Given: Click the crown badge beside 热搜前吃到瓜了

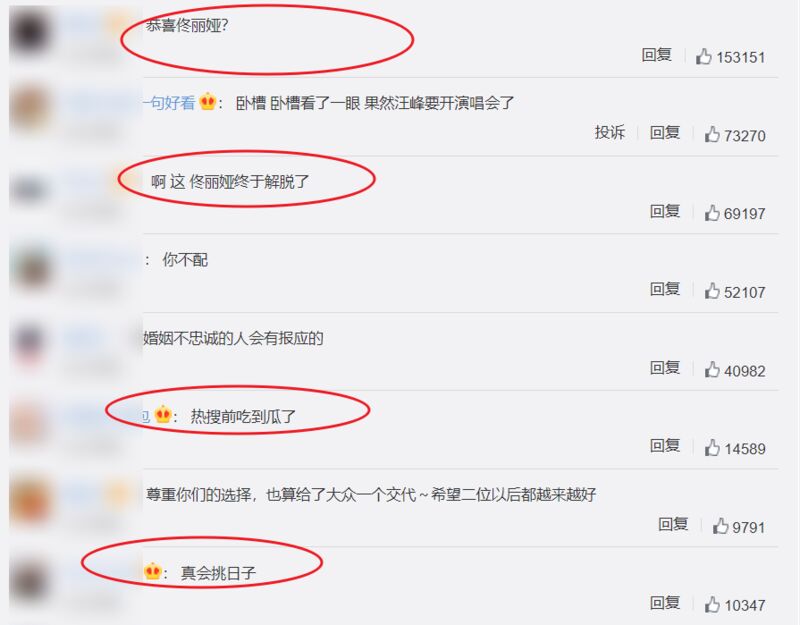Looking at the screenshot, I should point(163,414).
